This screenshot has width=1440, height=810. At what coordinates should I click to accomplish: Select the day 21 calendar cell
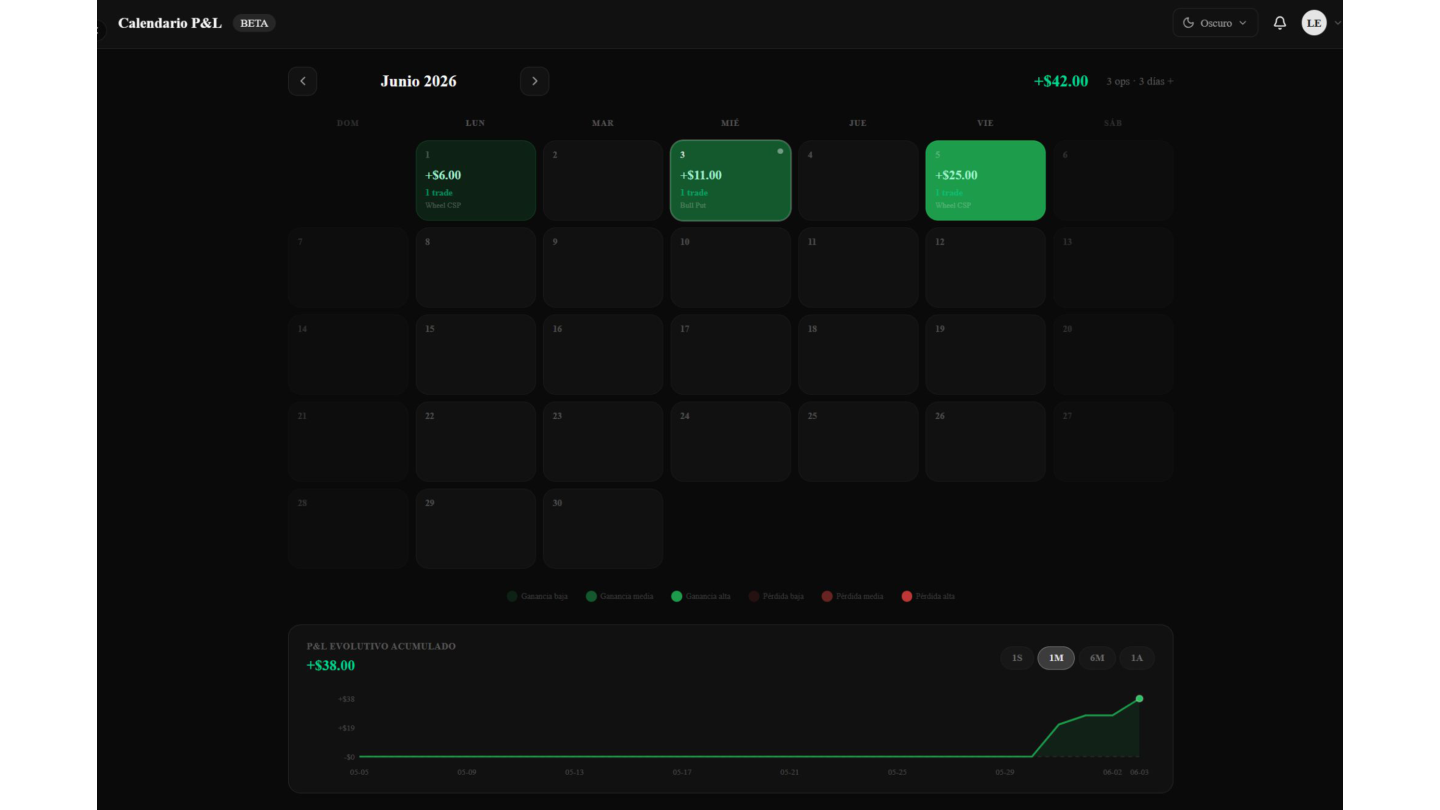coord(348,441)
